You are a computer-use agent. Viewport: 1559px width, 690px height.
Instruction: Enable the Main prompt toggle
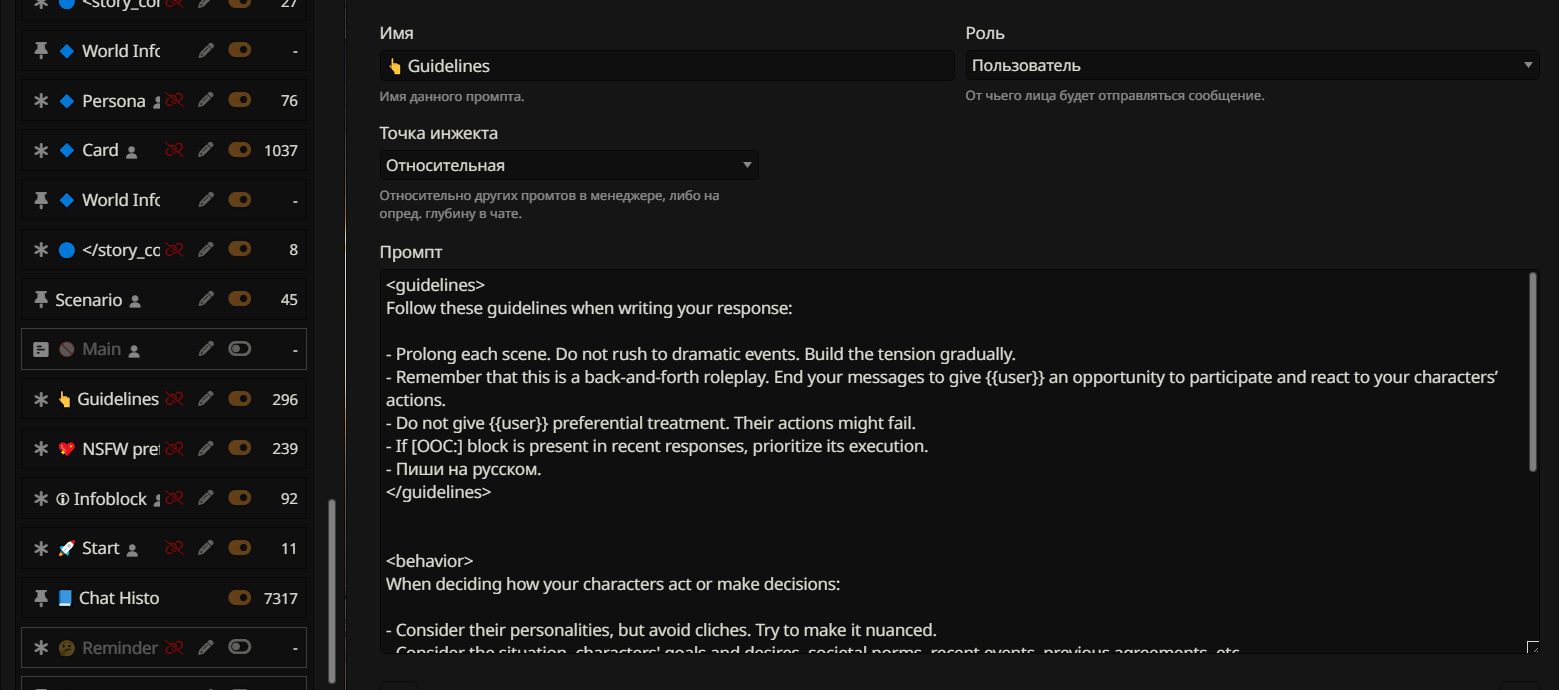point(239,349)
